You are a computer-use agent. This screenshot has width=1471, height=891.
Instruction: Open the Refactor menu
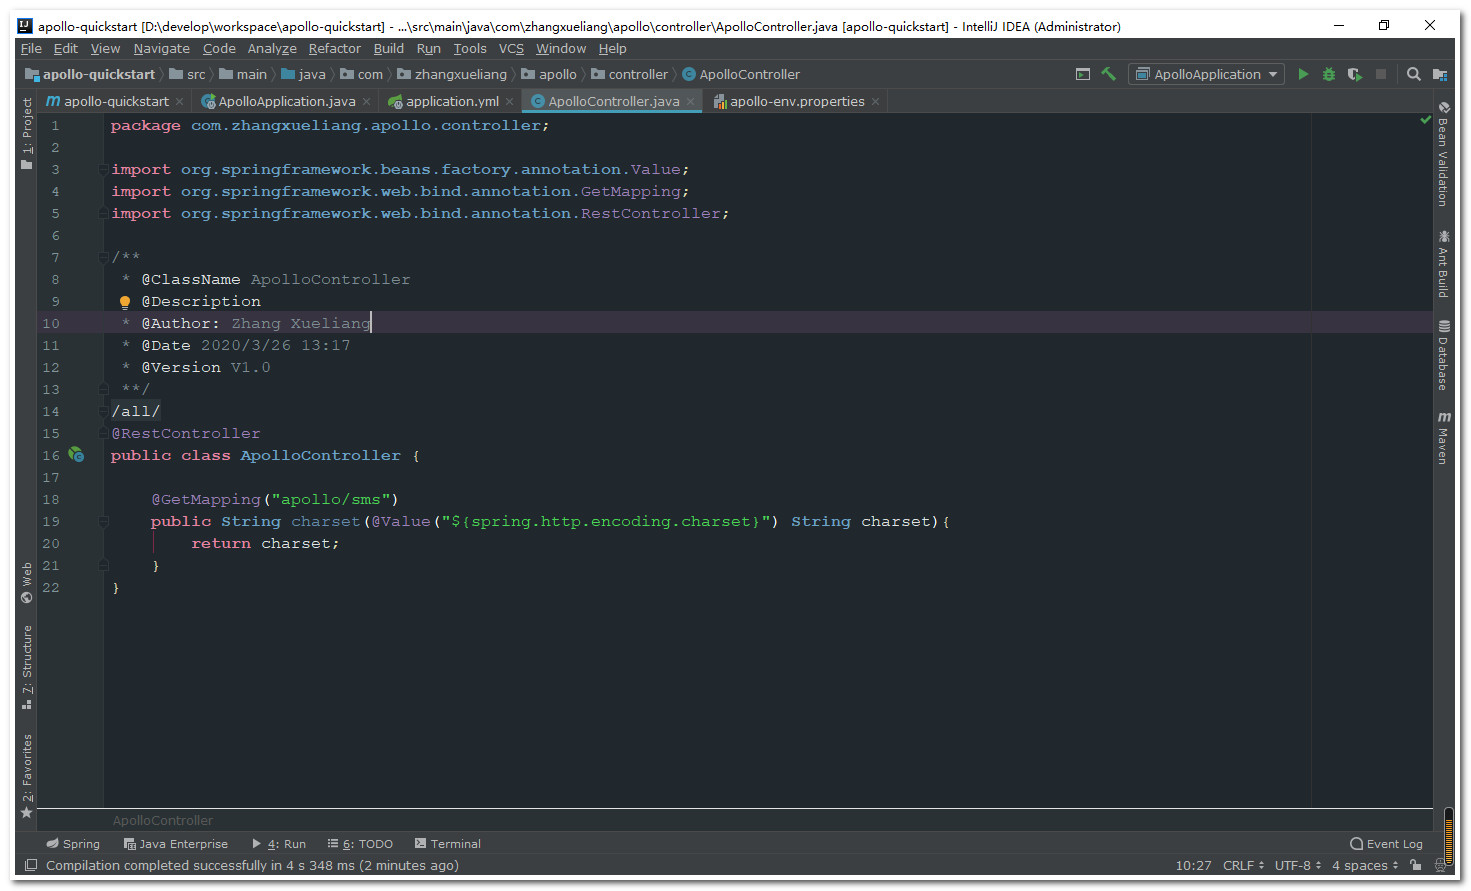pyautogui.click(x=334, y=48)
